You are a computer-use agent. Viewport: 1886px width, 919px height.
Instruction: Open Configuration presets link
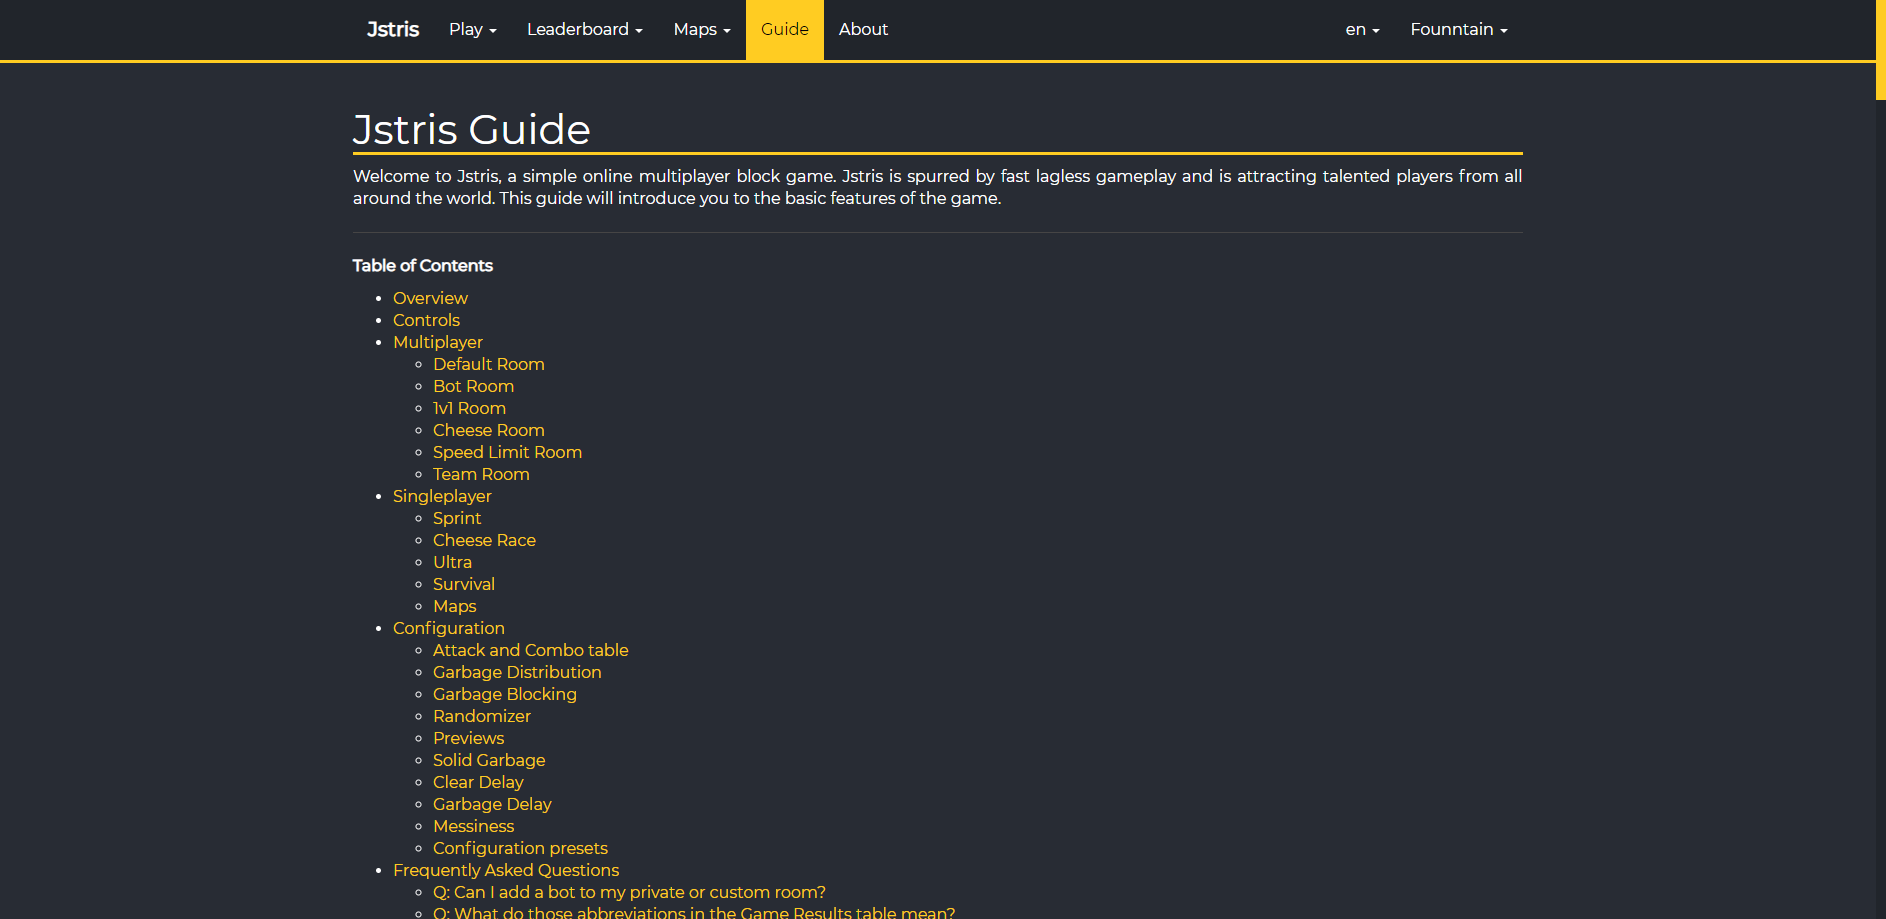tap(520, 848)
